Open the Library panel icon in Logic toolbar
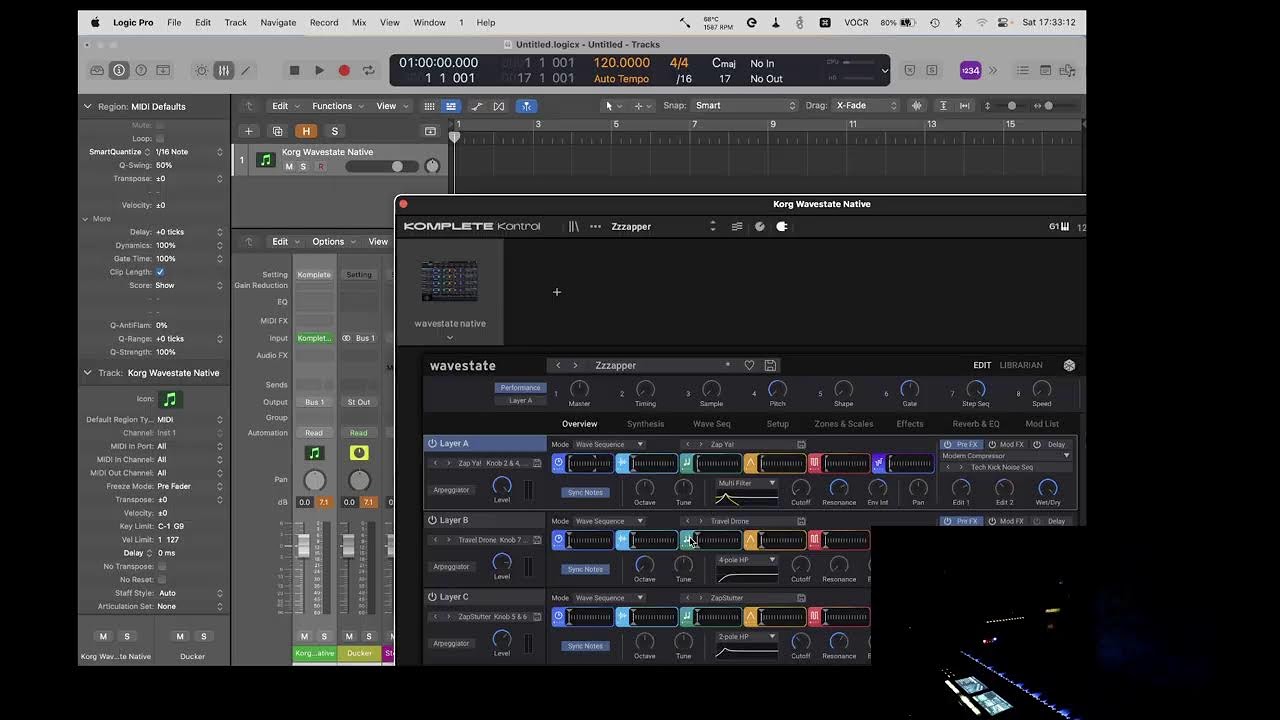This screenshot has width=1280, height=720. (97, 71)
